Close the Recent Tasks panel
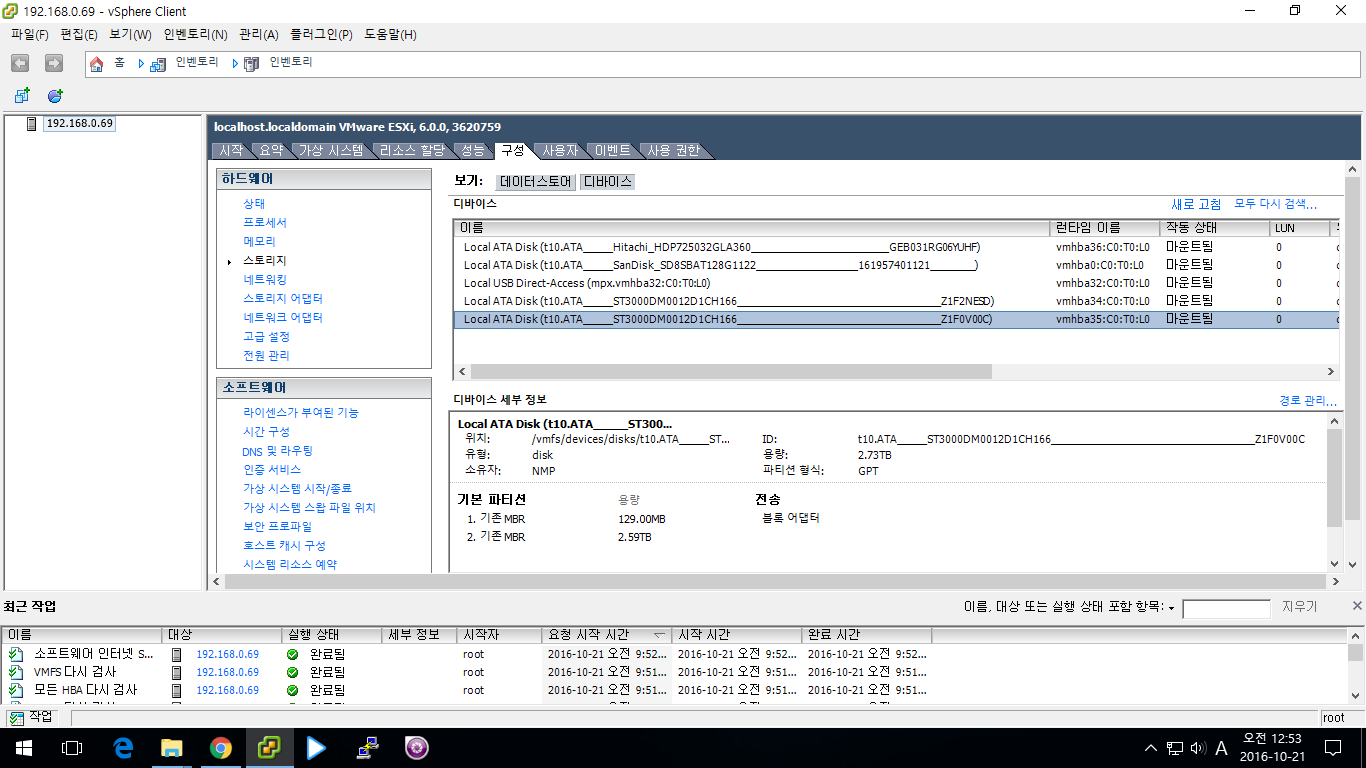The width and height of the screenshot is (1366, 768). (x=1357, y=606)
